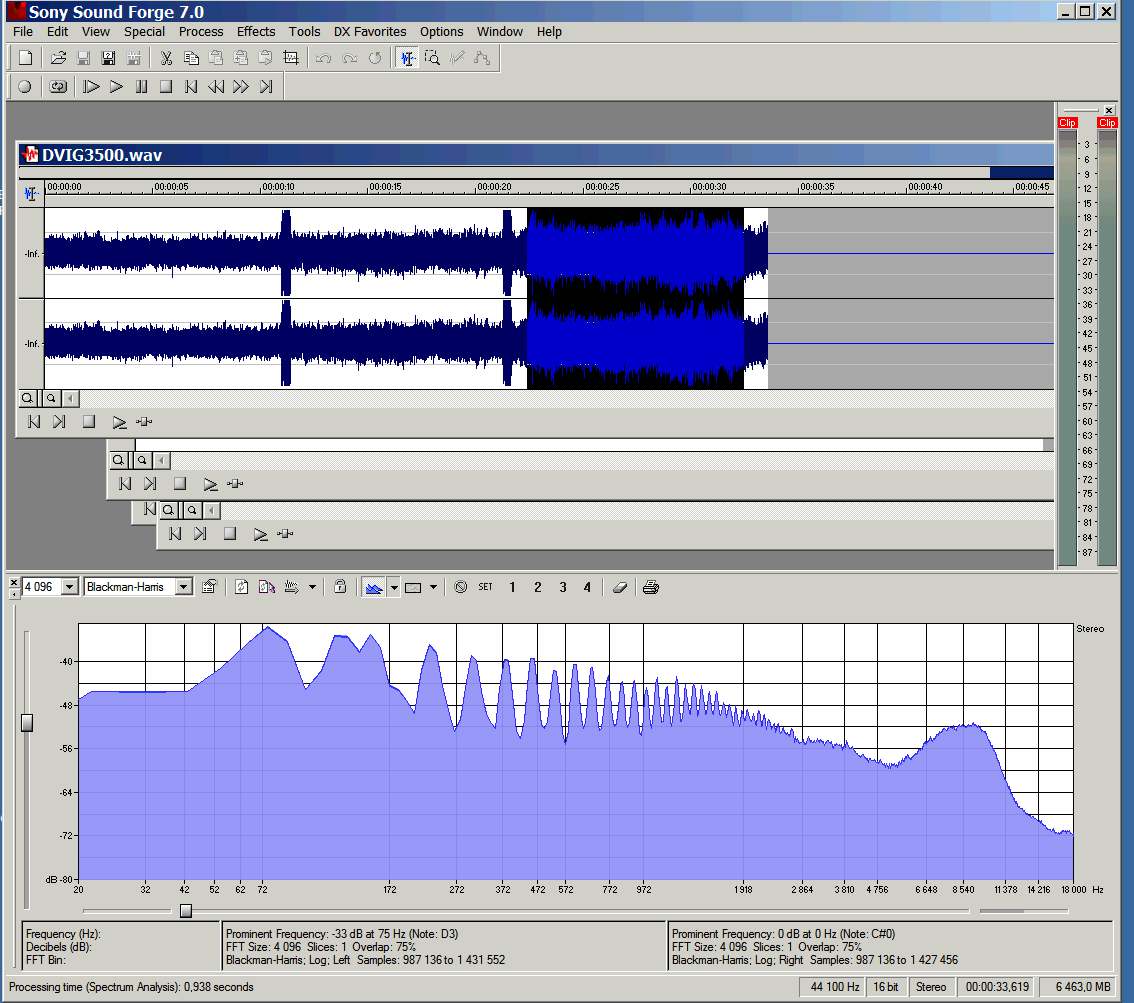Click the Play button in the transport bar

[116, 87]
